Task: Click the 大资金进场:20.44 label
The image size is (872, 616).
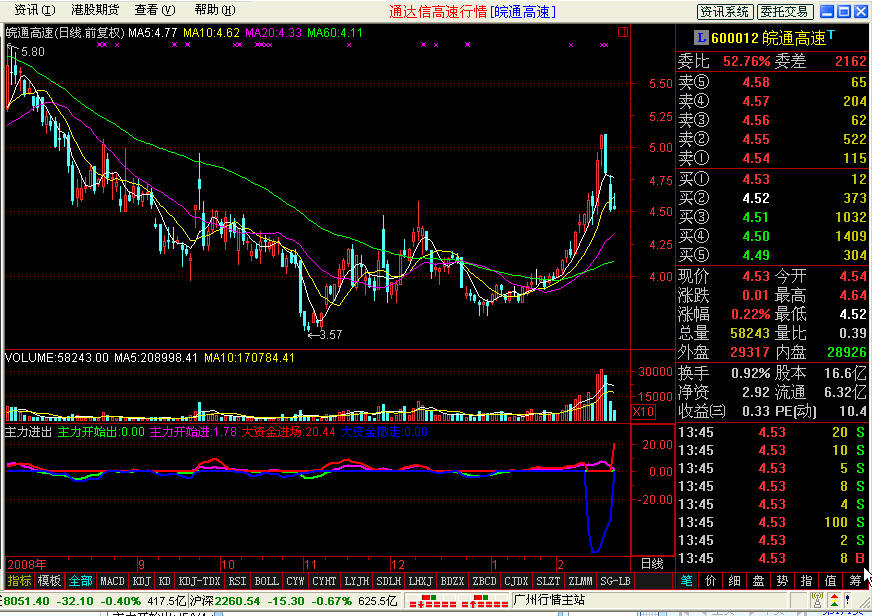Action: click(288, 432)
